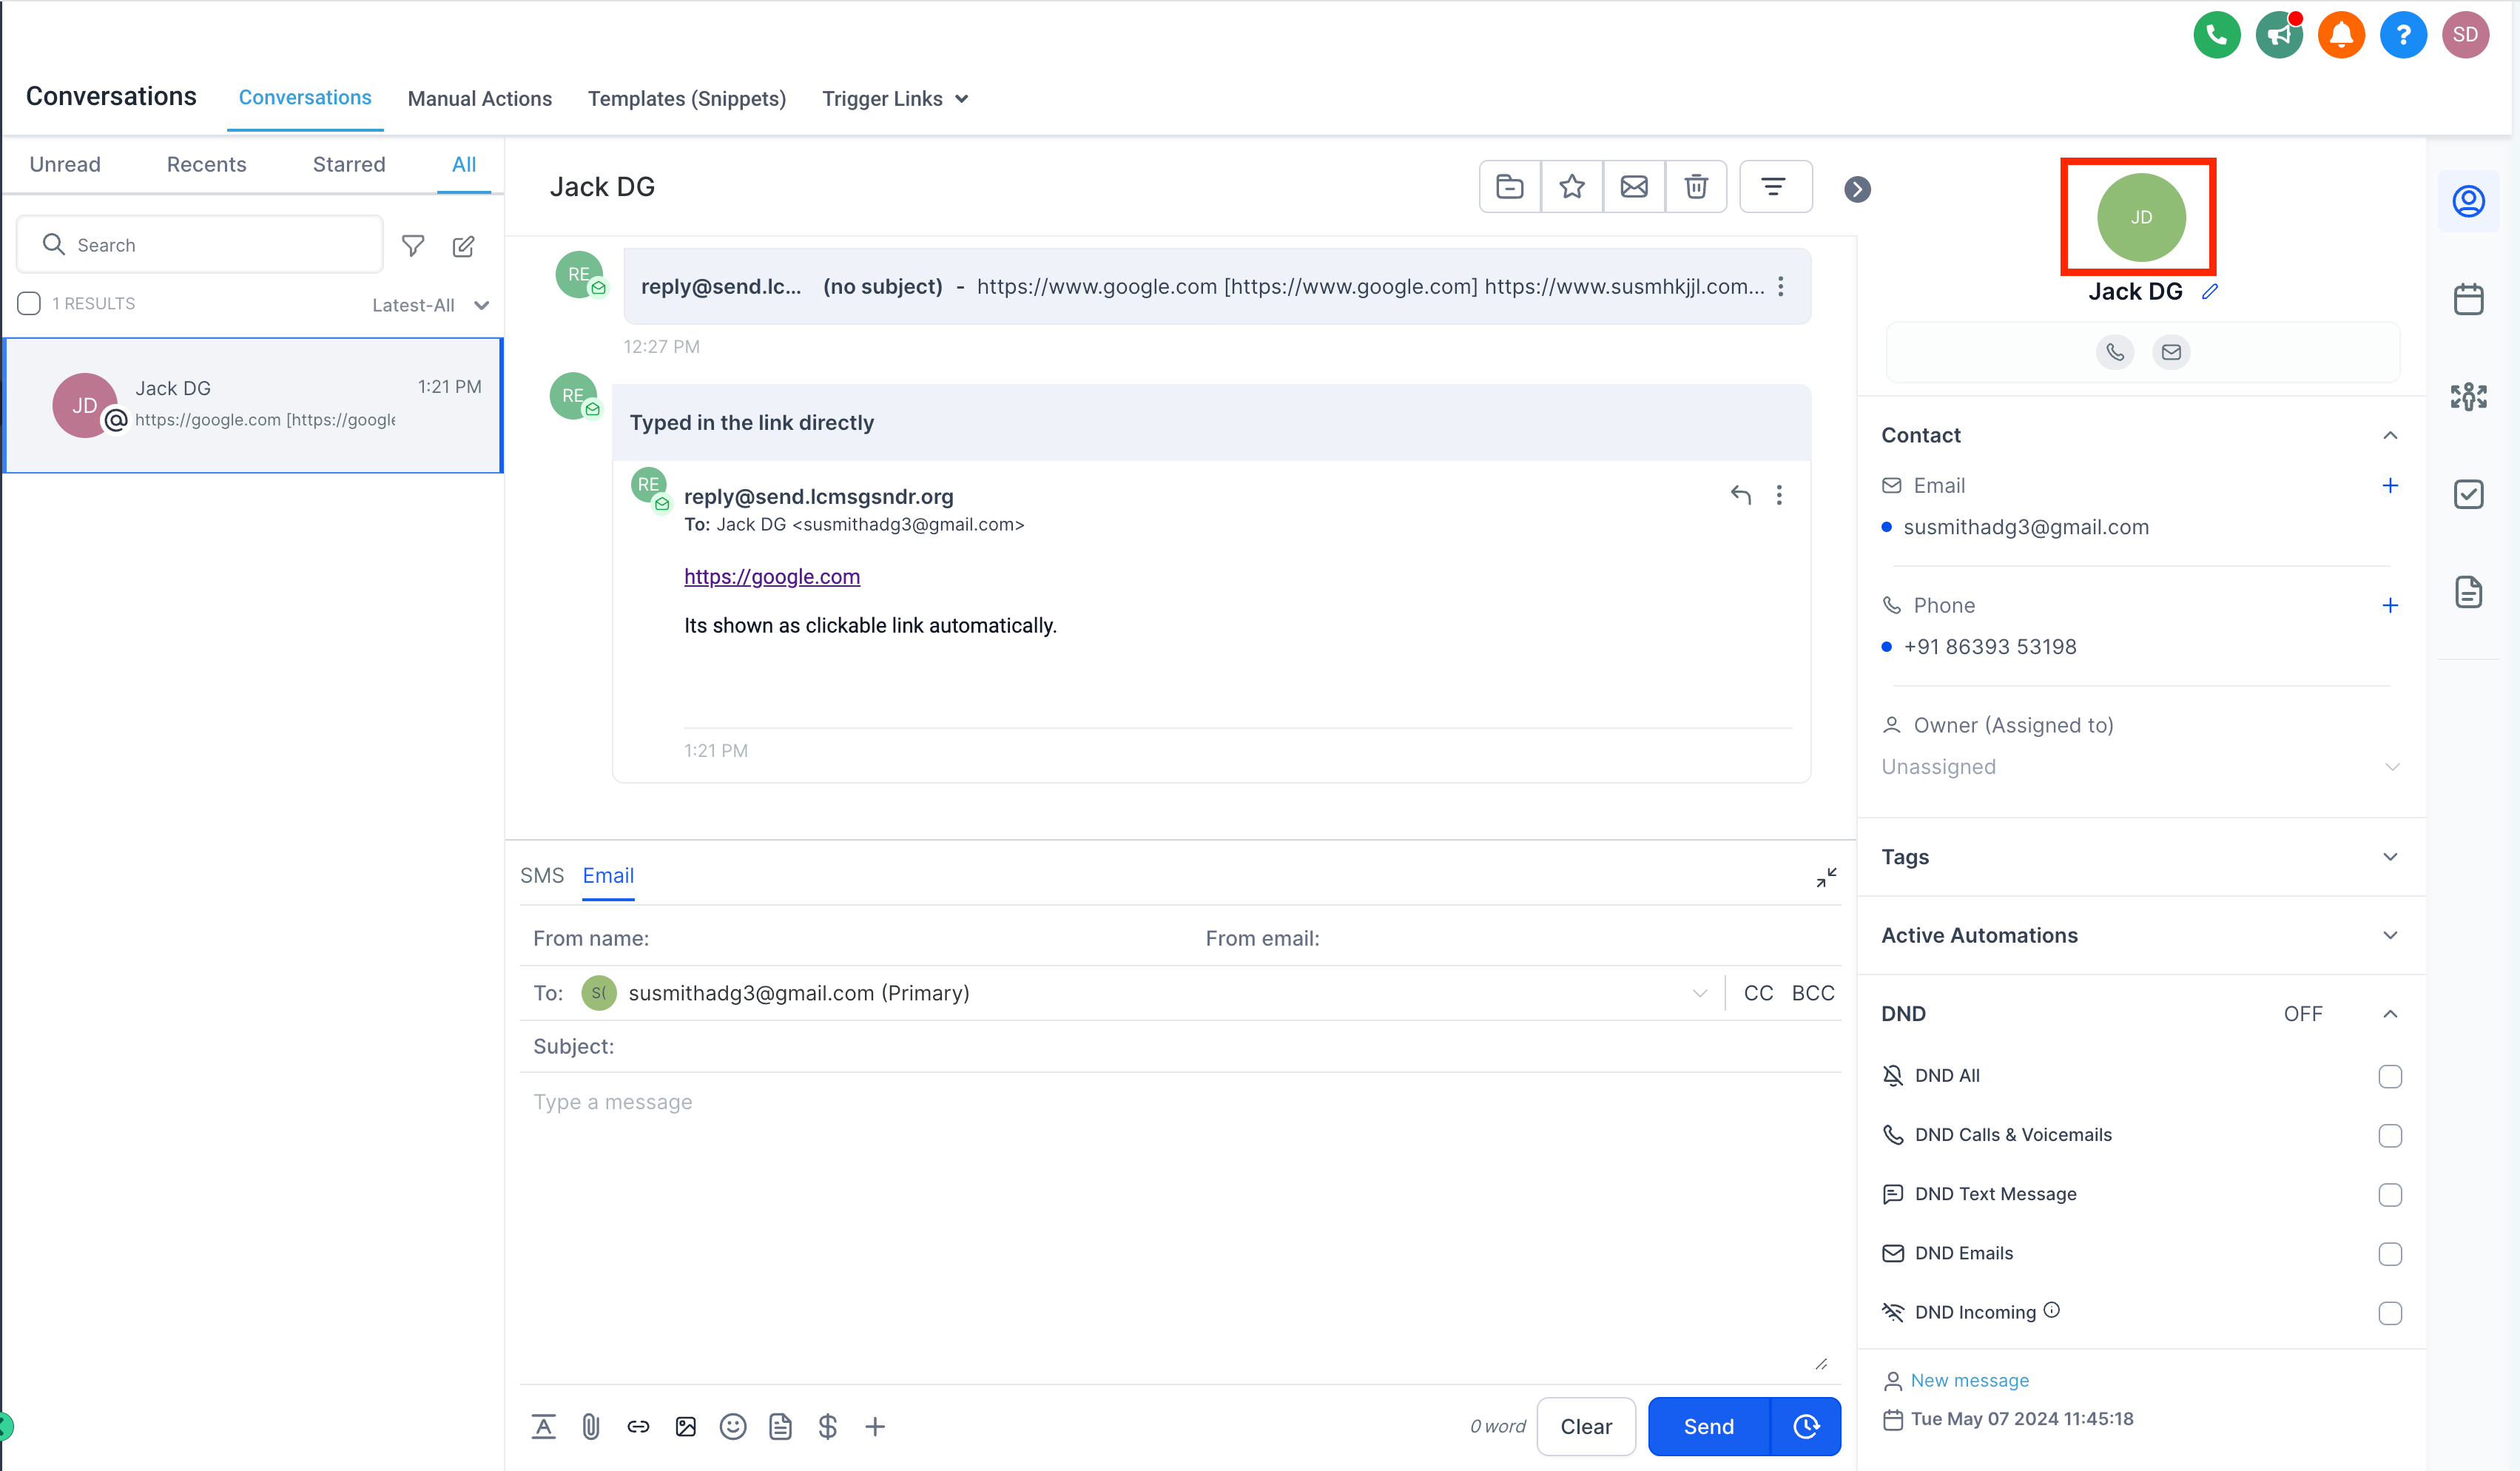Screen dimensions: 2520x1471
Task: Enable the DND All checkbox
Action: click(2389, 1076)
